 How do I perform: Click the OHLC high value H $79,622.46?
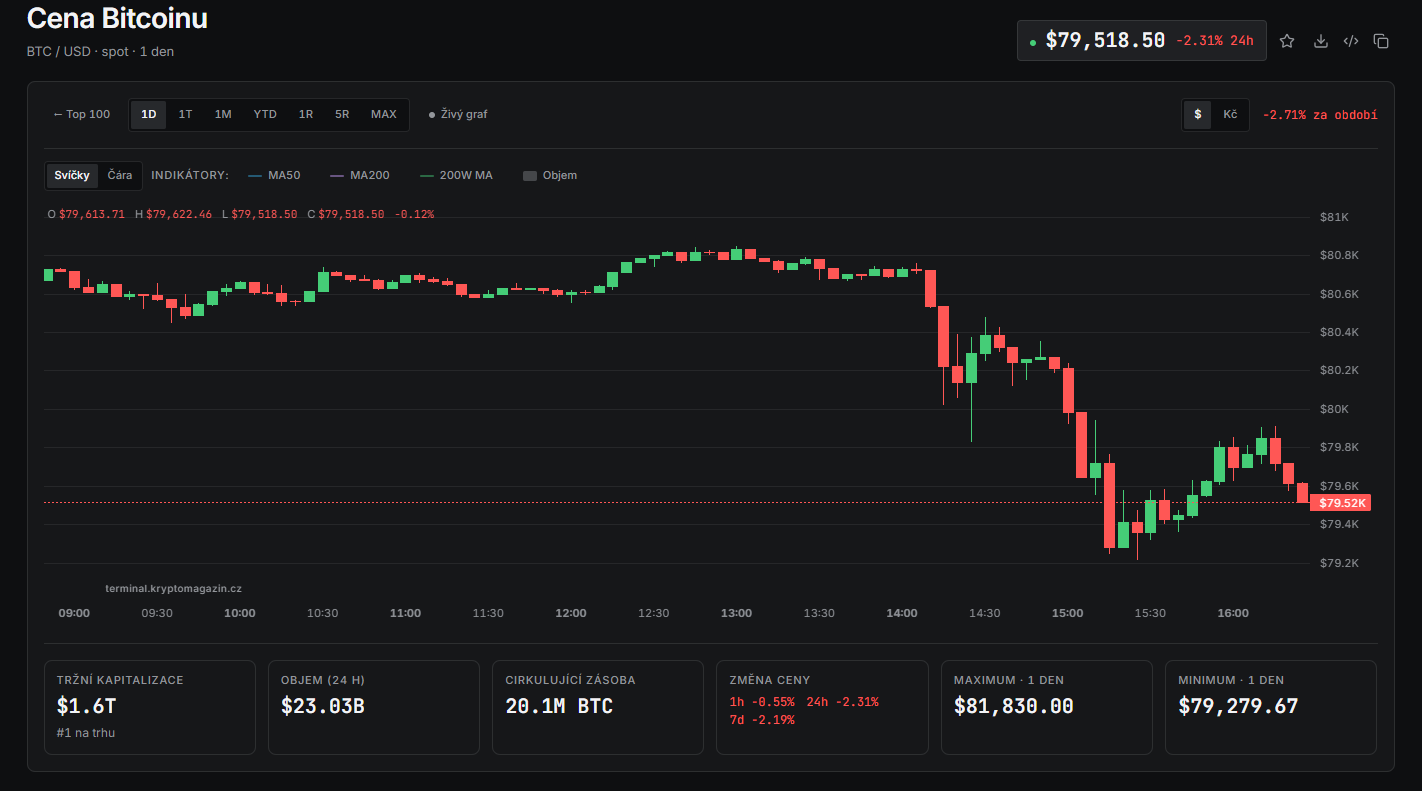pos(174,214)
